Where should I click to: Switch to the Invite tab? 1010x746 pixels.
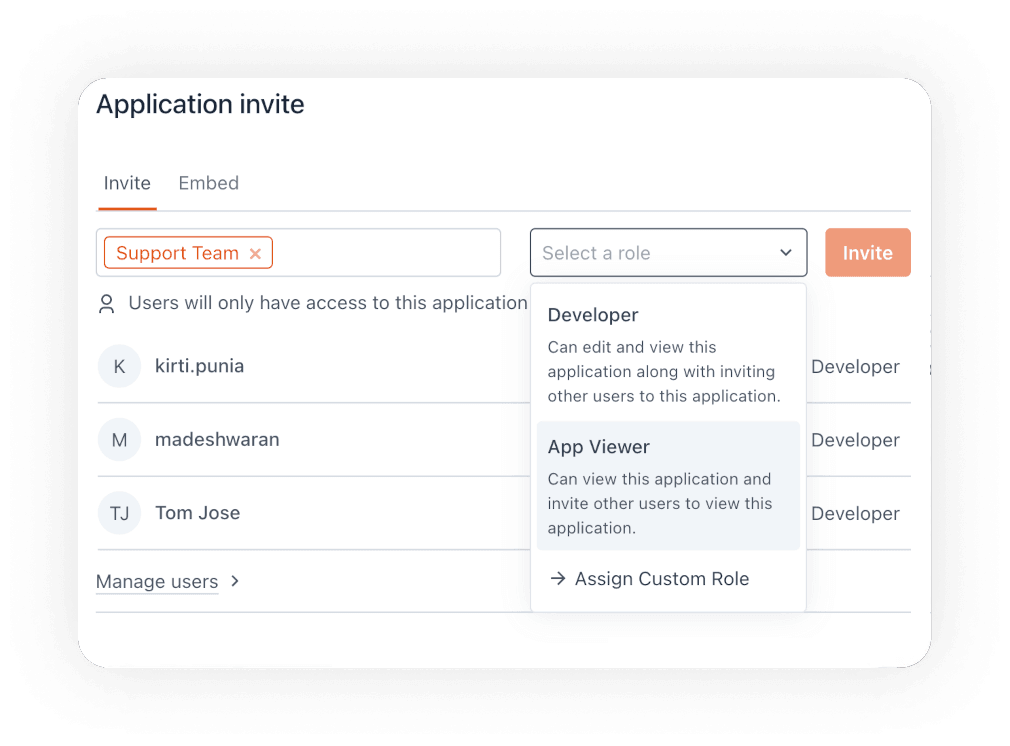click(x=127, y=183)
